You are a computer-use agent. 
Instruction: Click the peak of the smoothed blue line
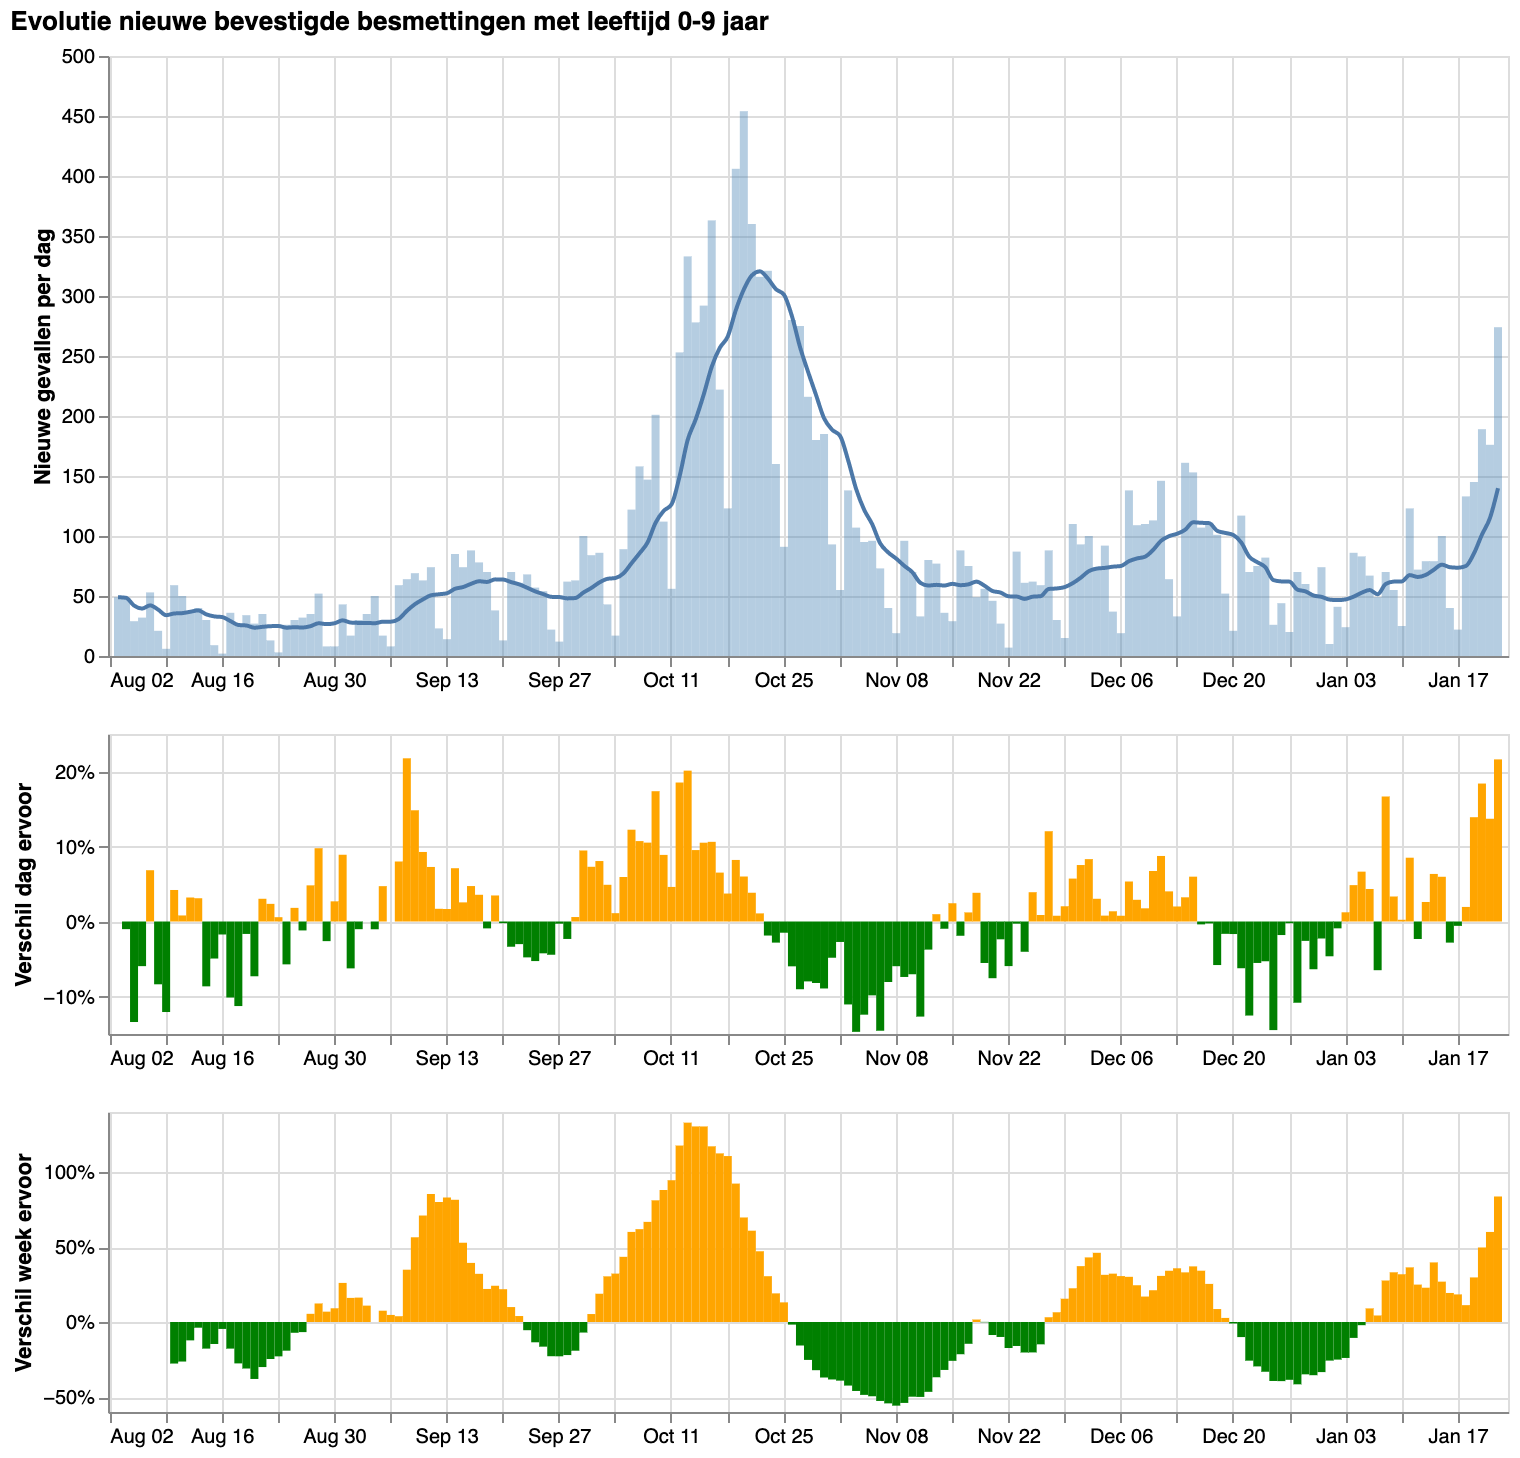tap(760, 271)
